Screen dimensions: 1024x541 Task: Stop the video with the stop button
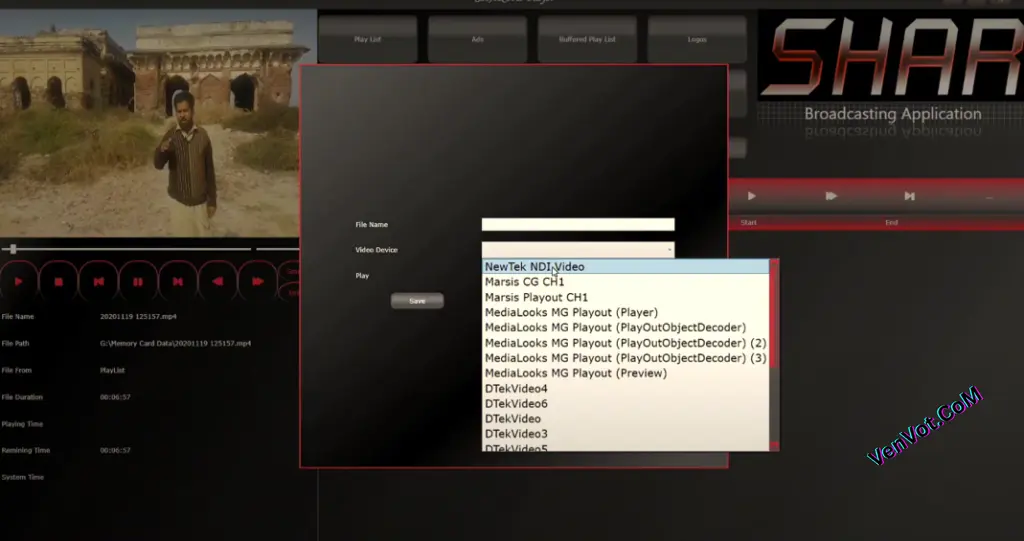[58, 282]
